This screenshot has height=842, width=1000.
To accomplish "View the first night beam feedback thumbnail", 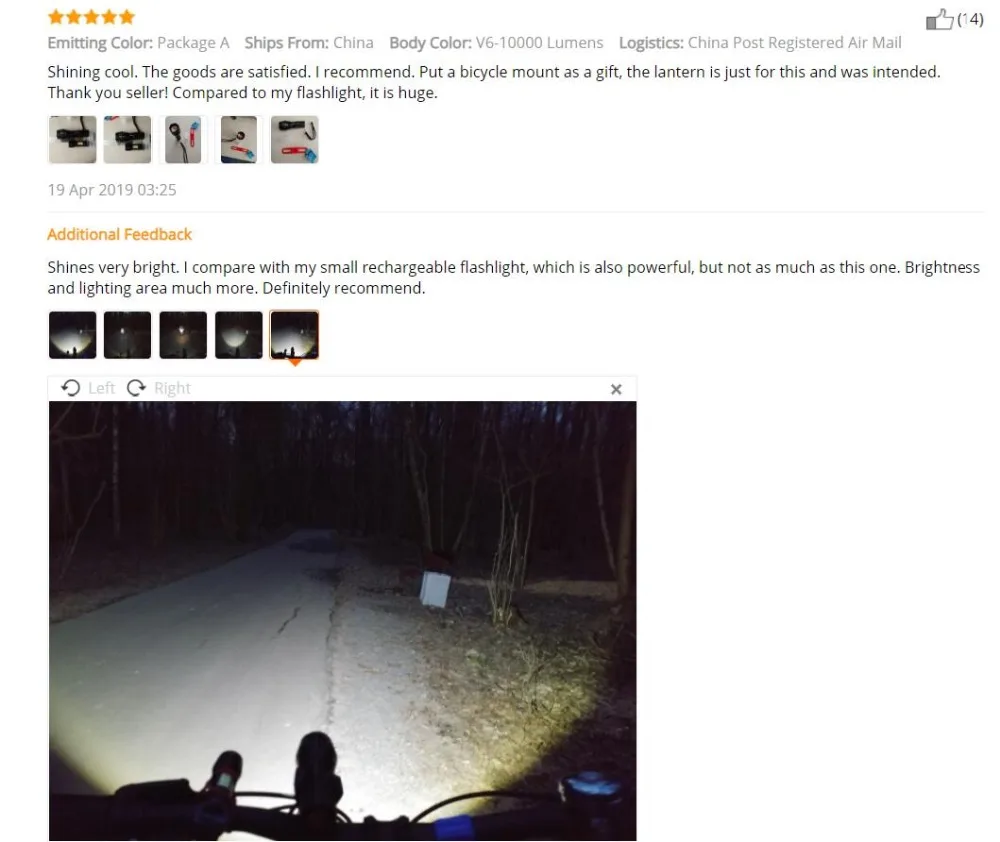I will pyautogui.click(x=72, y=335).
